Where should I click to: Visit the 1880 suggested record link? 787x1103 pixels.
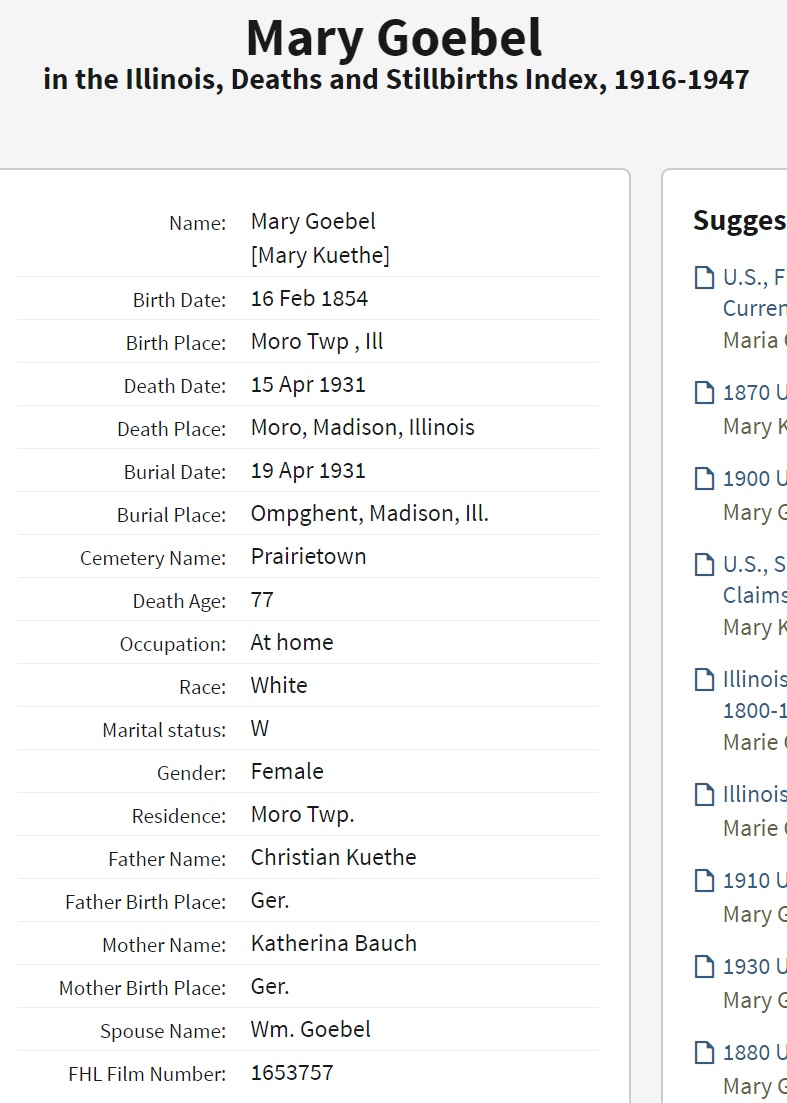[x=754, y=1052]
